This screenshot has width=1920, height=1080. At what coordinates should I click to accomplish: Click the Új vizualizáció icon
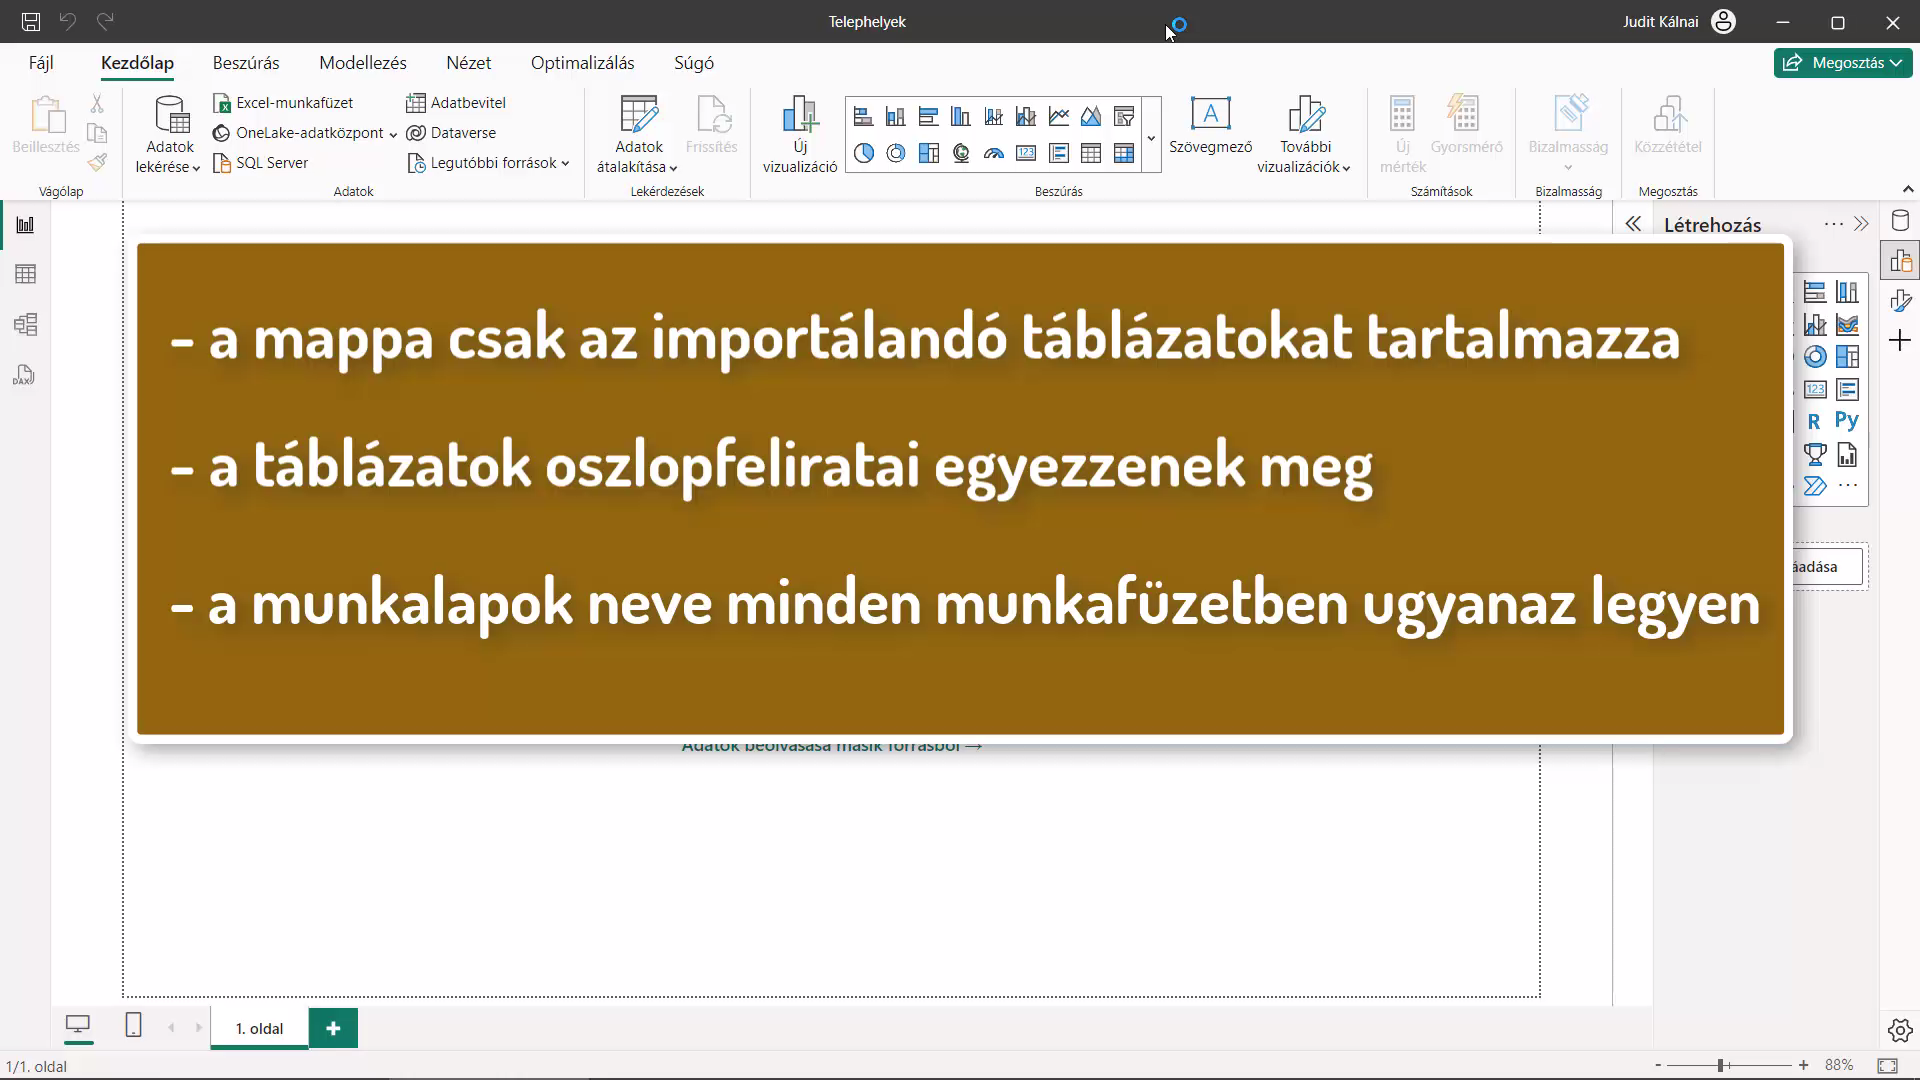(800, 134)
